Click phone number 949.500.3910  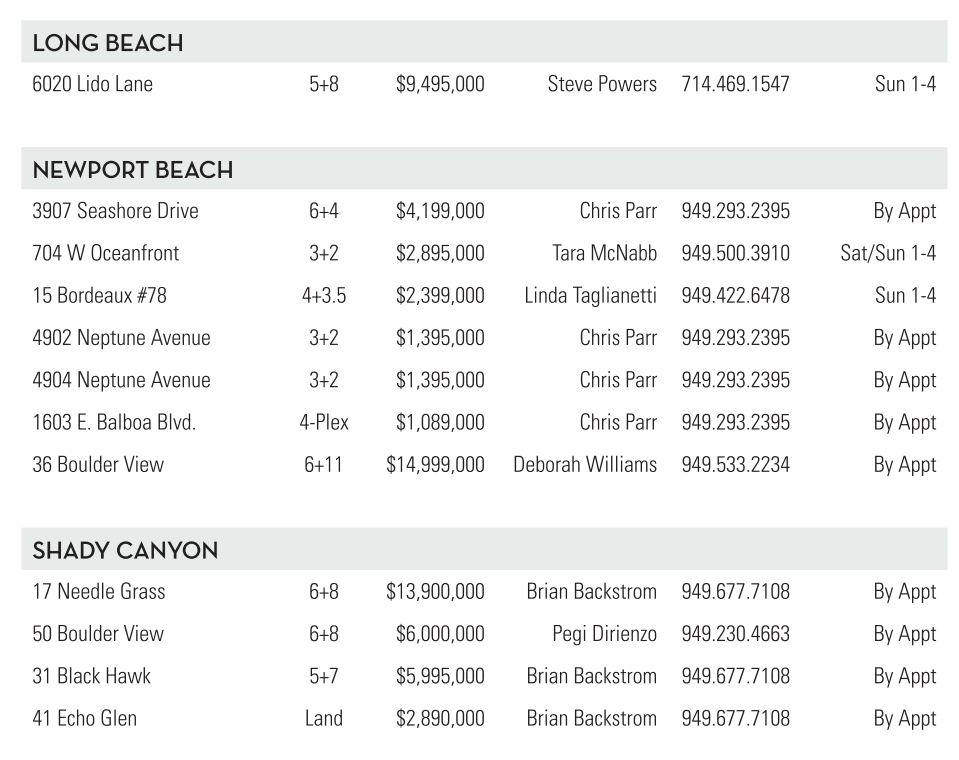[x=735, y=253]
